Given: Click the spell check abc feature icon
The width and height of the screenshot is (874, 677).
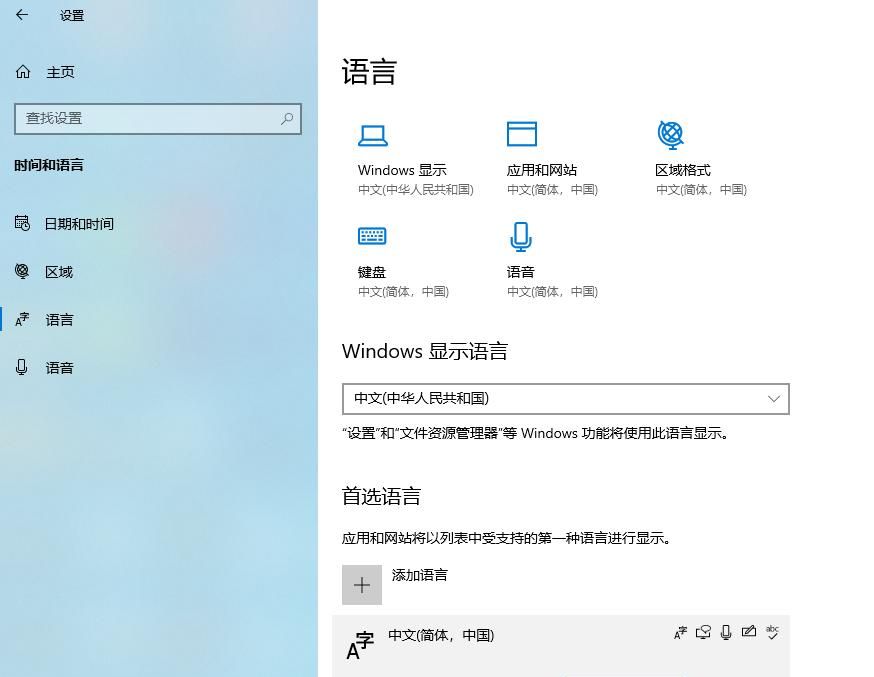Looking at the screenshot, I should pos(772,632).
